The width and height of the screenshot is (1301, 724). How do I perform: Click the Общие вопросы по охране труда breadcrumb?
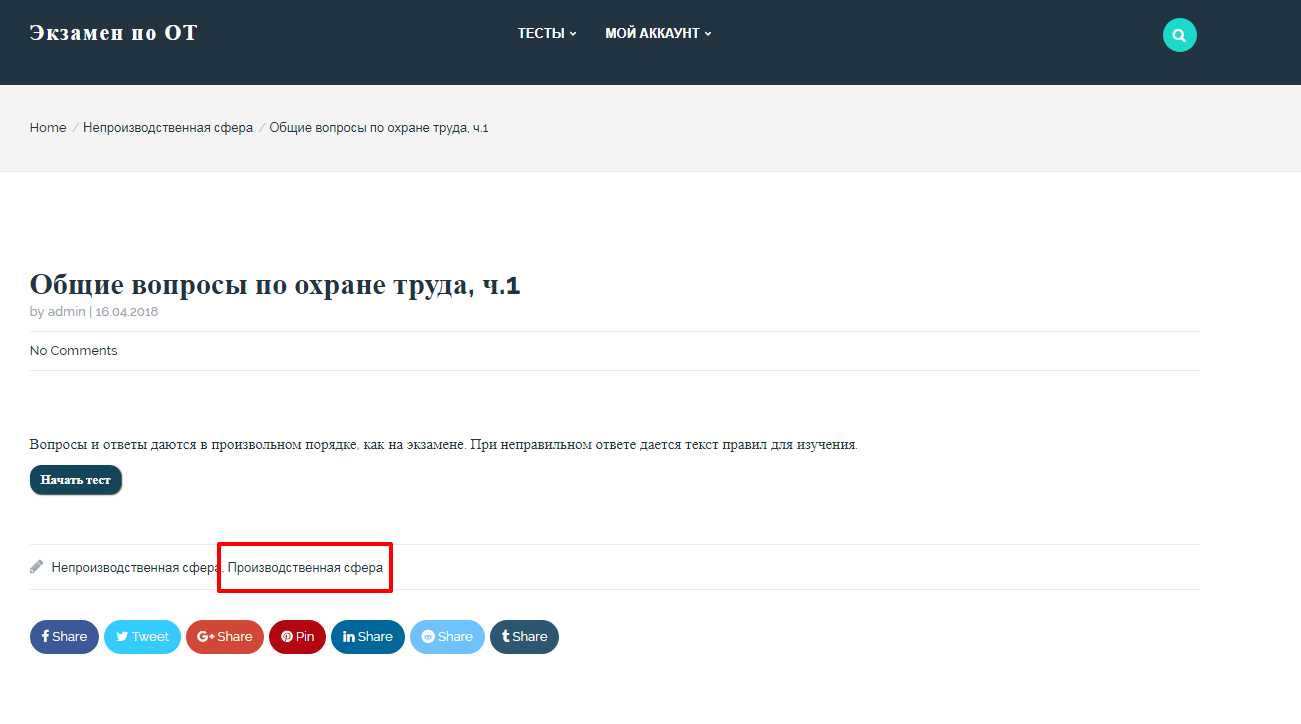[379, 128]
